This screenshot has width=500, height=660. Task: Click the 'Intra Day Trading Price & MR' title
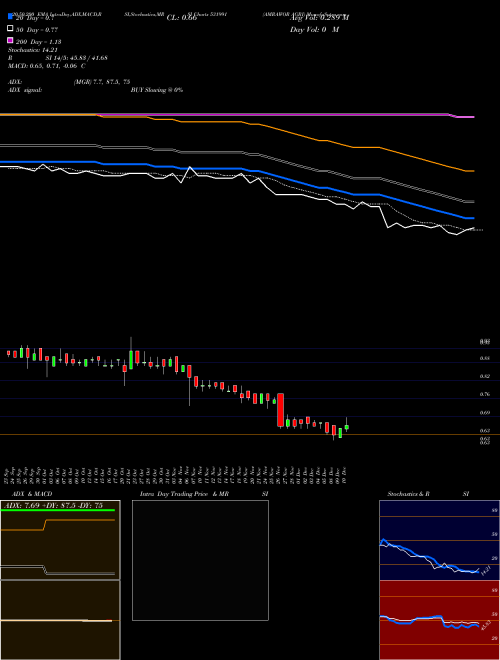point(184,494)
